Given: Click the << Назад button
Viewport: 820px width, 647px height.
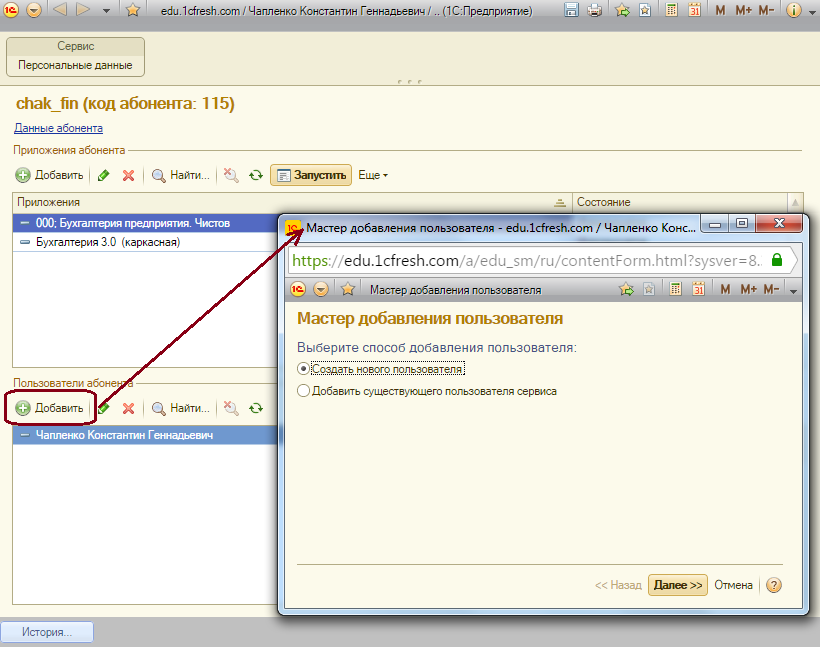Looking at the screenshot, I should [618, 585].
